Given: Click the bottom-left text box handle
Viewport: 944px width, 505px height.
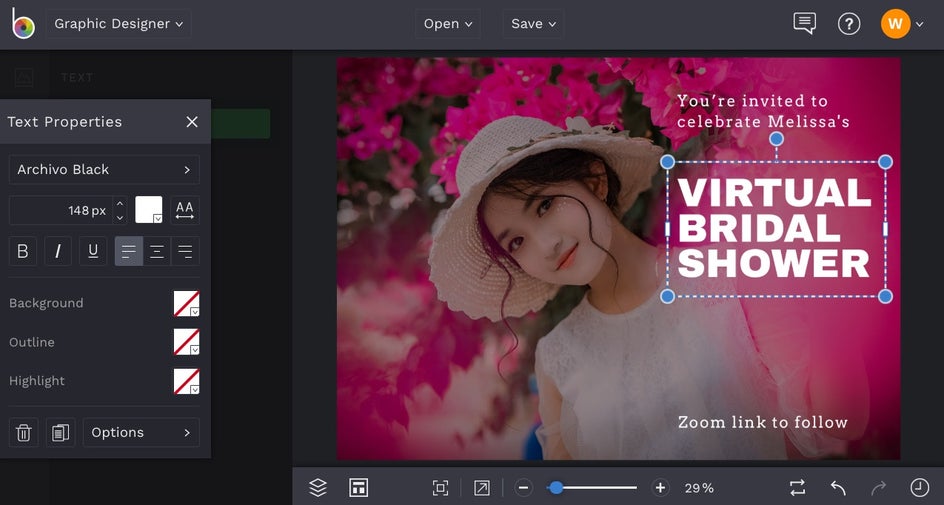Looking at the screenshot, I should 668,296.
